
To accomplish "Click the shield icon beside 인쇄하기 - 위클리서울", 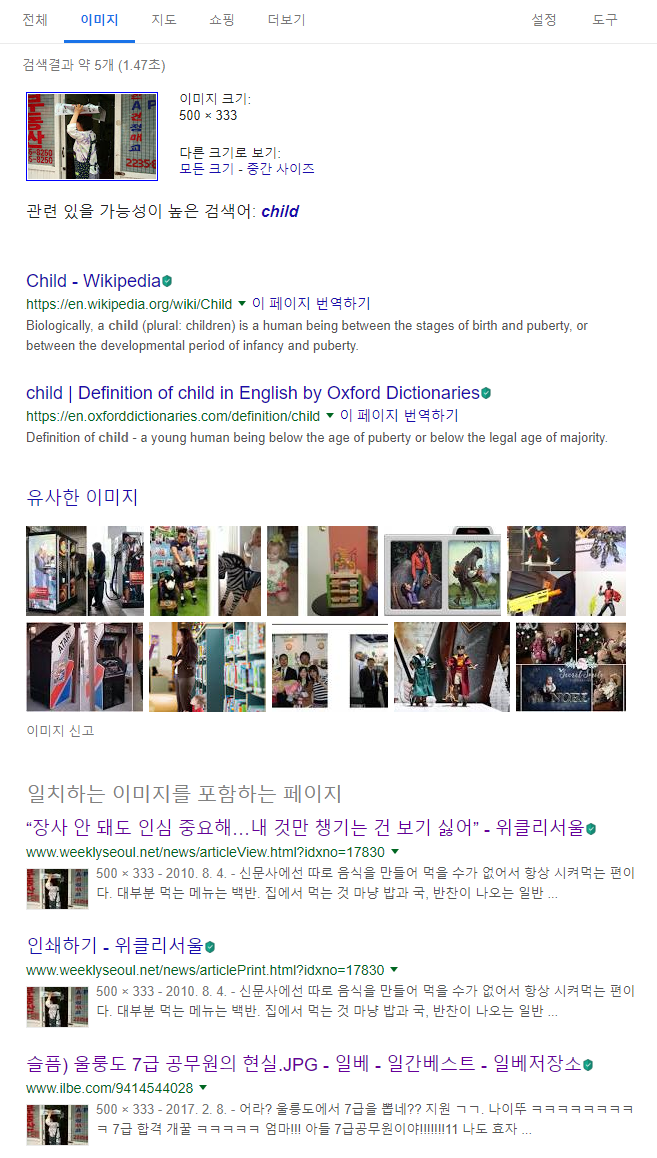I will (210, 947).
